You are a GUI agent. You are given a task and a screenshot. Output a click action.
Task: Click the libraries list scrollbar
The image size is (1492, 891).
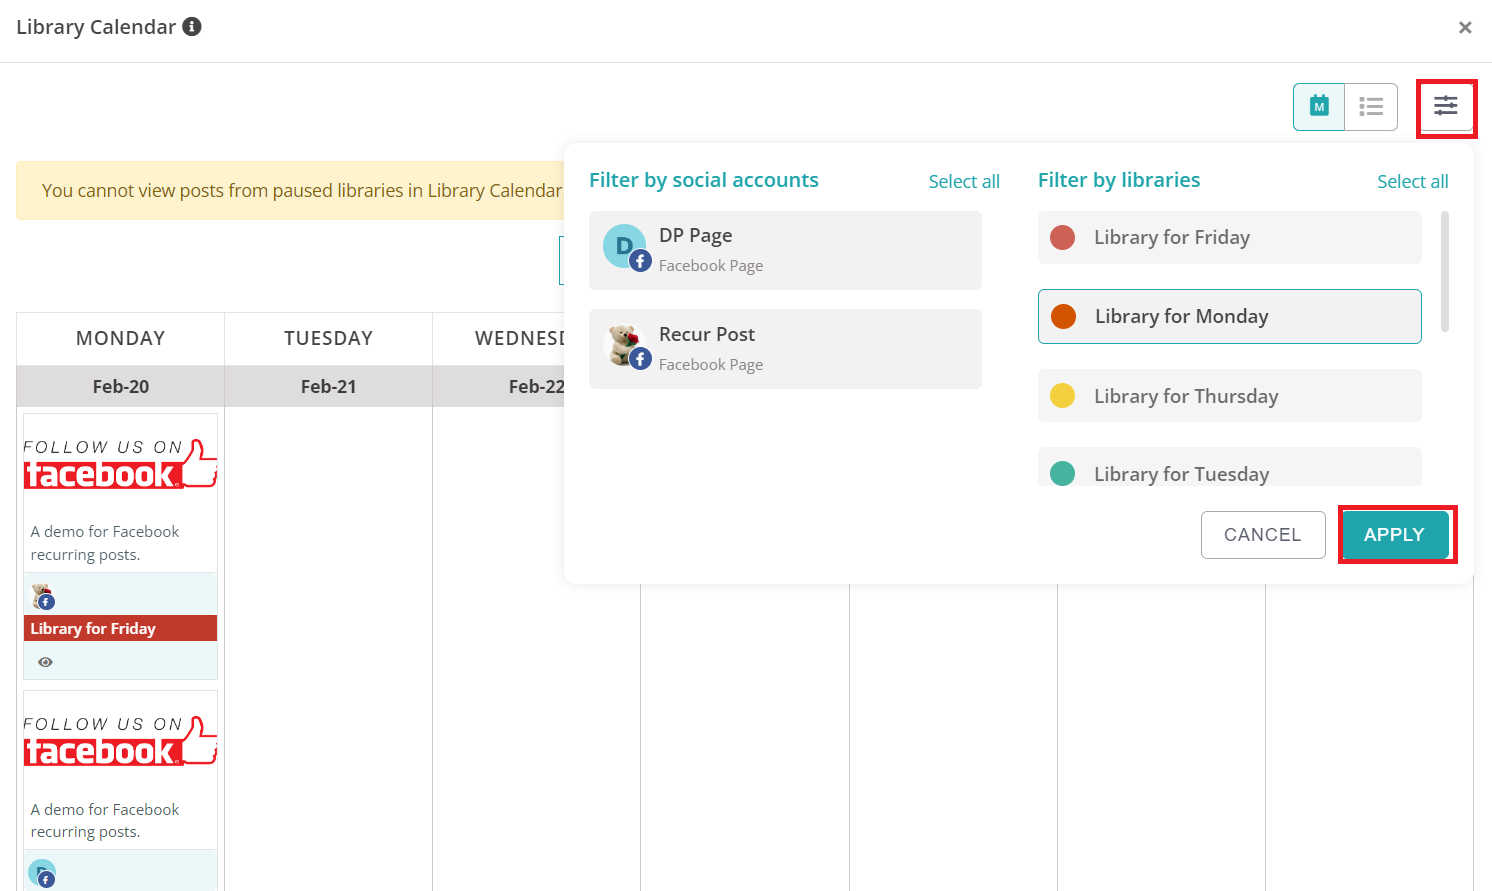click(1445, 271)
